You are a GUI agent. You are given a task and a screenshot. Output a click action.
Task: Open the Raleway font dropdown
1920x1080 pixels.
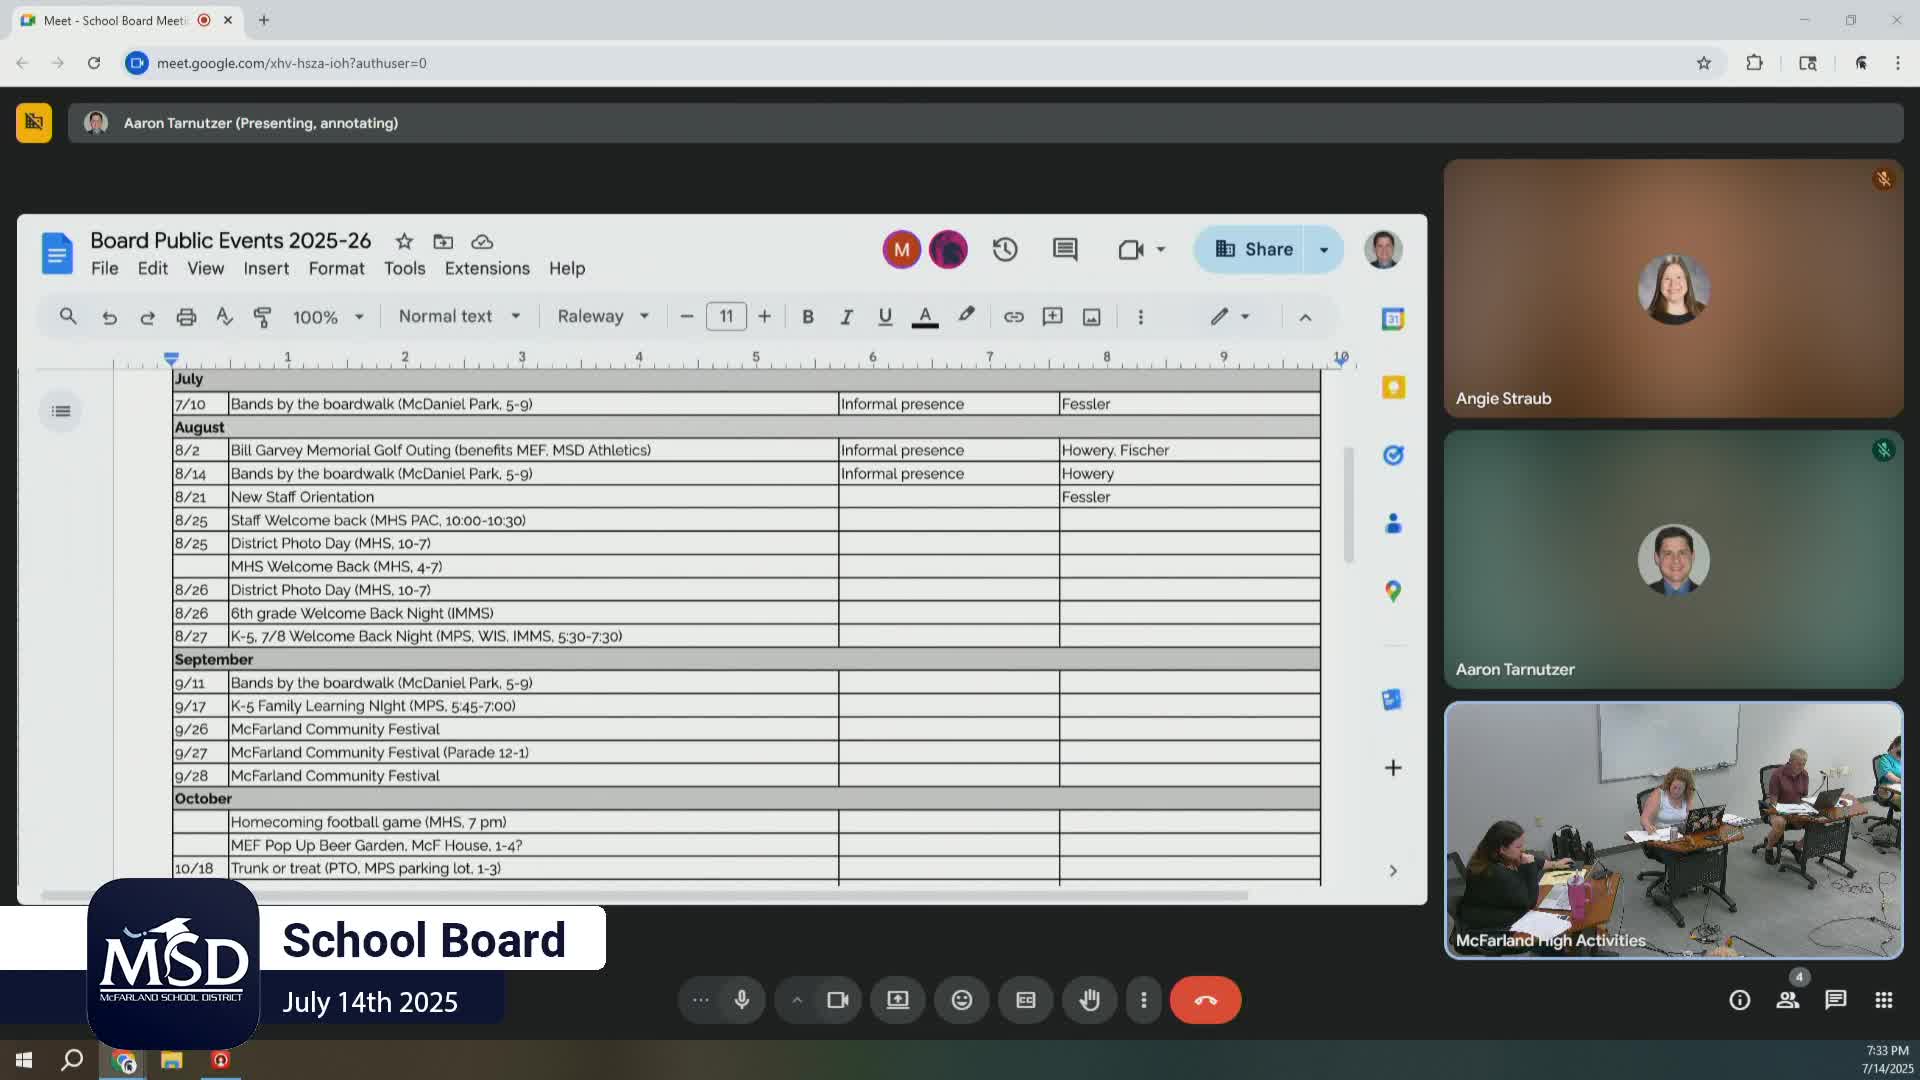tap(603, 317)
